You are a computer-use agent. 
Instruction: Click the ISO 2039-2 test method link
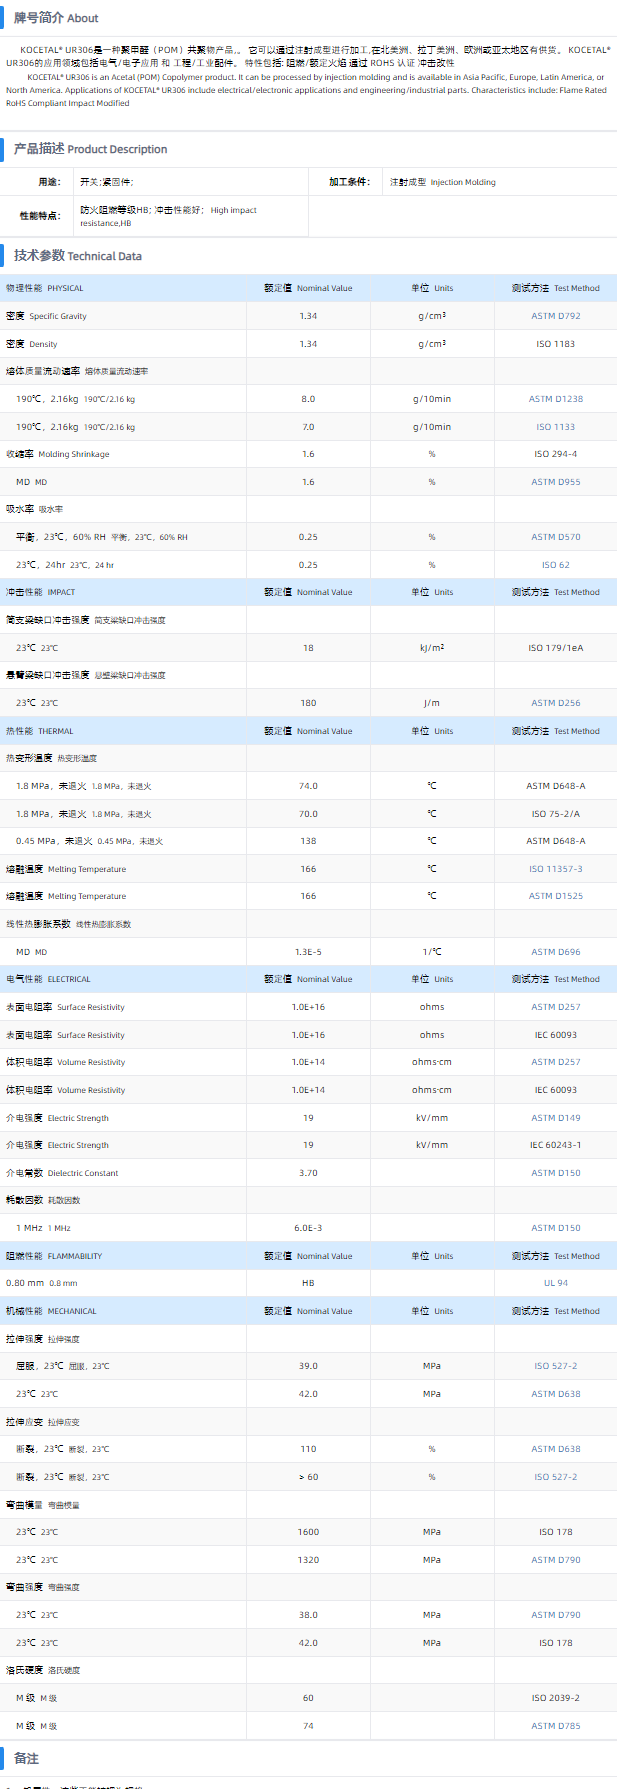555,1698
